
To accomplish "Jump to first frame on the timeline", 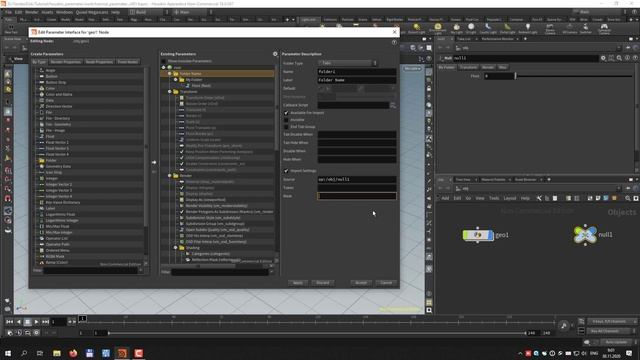I will tap(9, 322).
